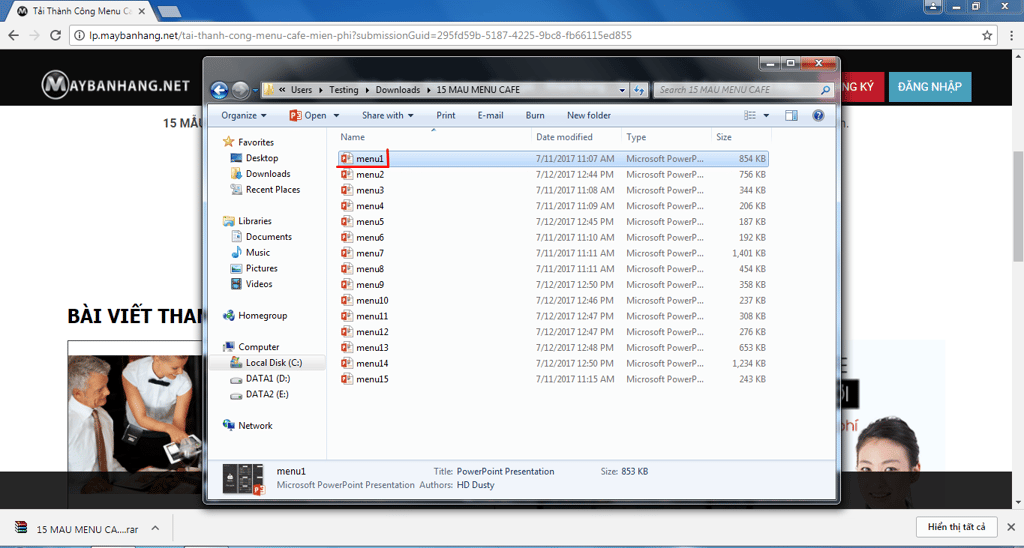The height and width of the screenshot is (548, 1024).
Task: Click the refresh icon beside the address bar
Action: (639, 90)
